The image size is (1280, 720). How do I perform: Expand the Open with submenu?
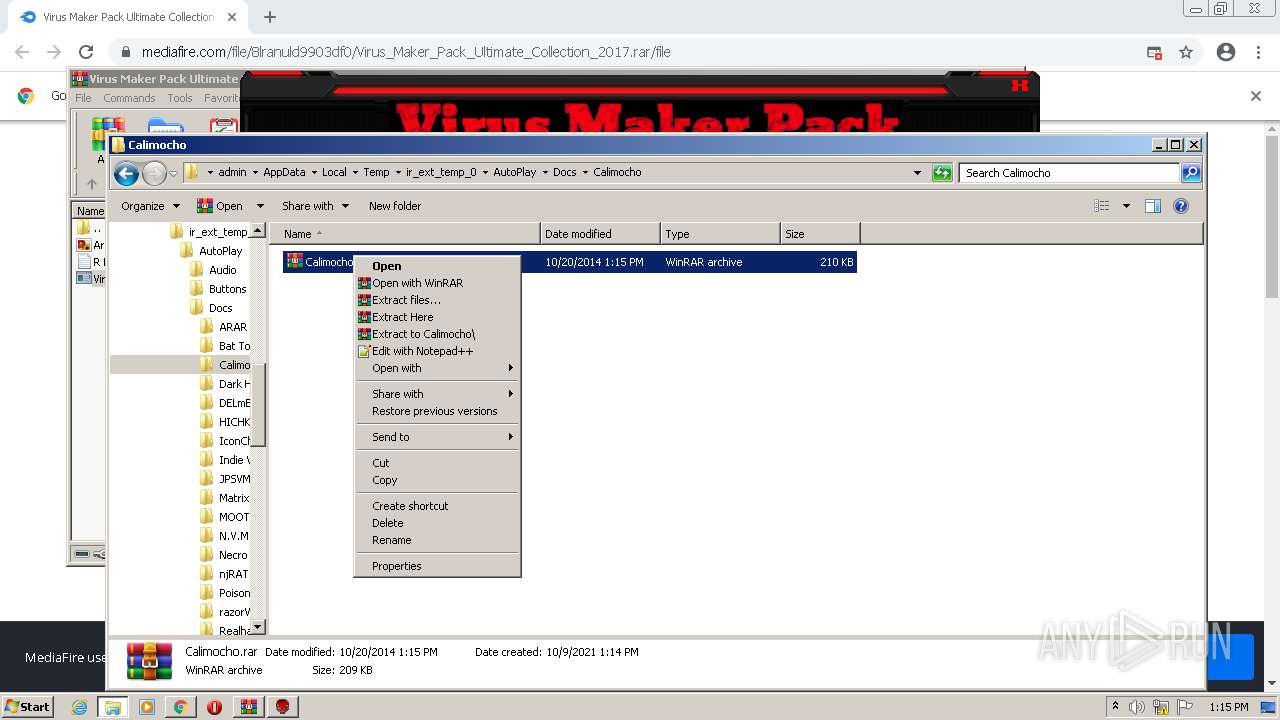click(438, 368)
